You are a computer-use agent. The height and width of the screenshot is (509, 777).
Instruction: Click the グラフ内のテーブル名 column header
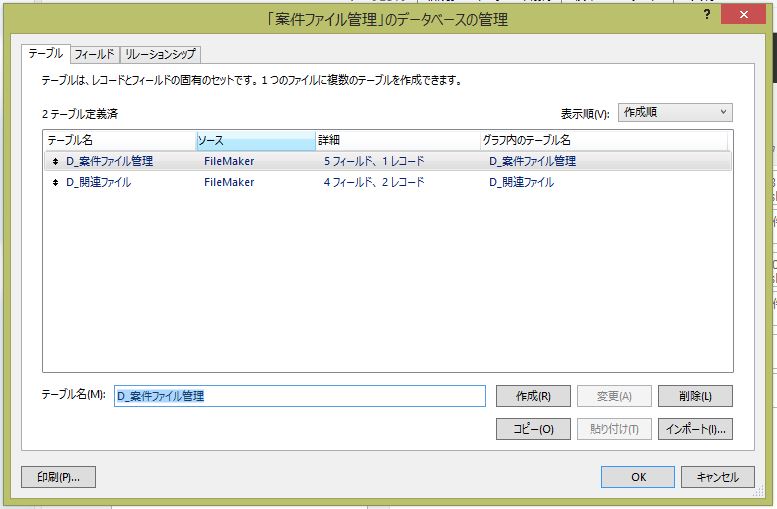click(604, 140)
